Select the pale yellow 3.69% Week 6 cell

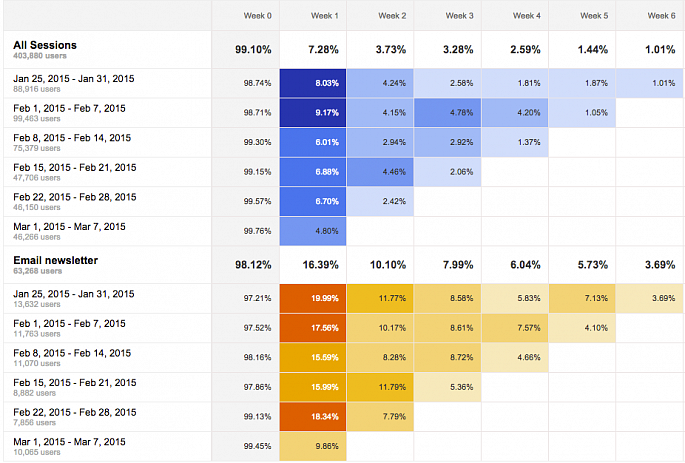649,298
